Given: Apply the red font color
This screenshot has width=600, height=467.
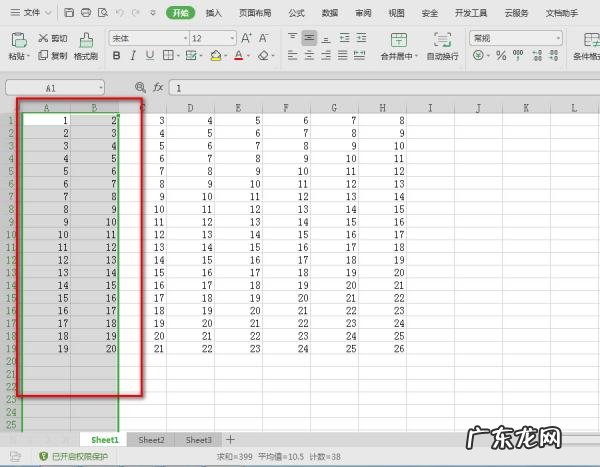Looking at the screenshot, I should (239, 56).
